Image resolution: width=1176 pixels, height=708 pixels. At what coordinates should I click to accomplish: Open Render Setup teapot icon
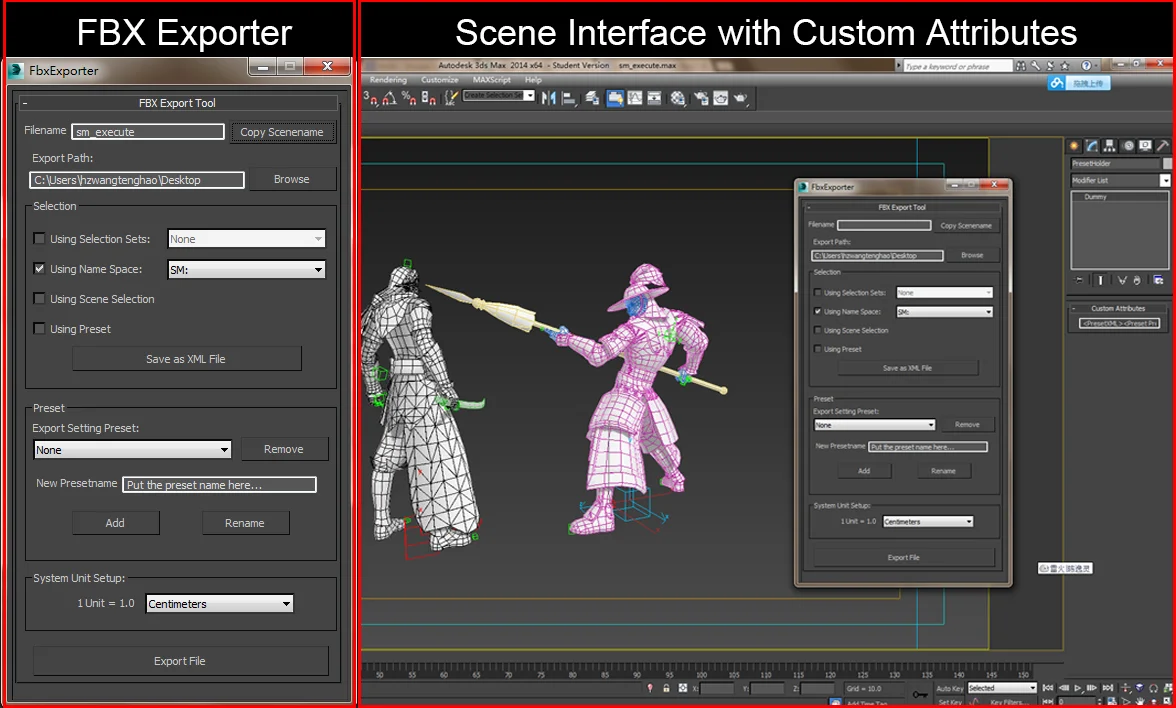(x=701, y=98)
